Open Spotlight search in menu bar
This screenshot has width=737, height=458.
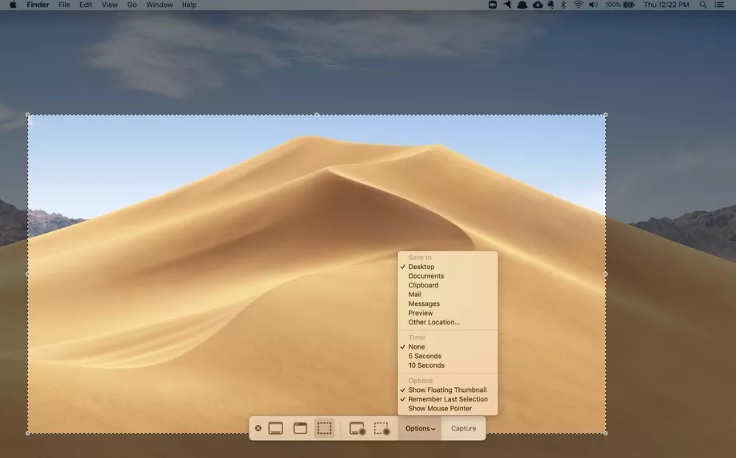(x=703, y=5)
